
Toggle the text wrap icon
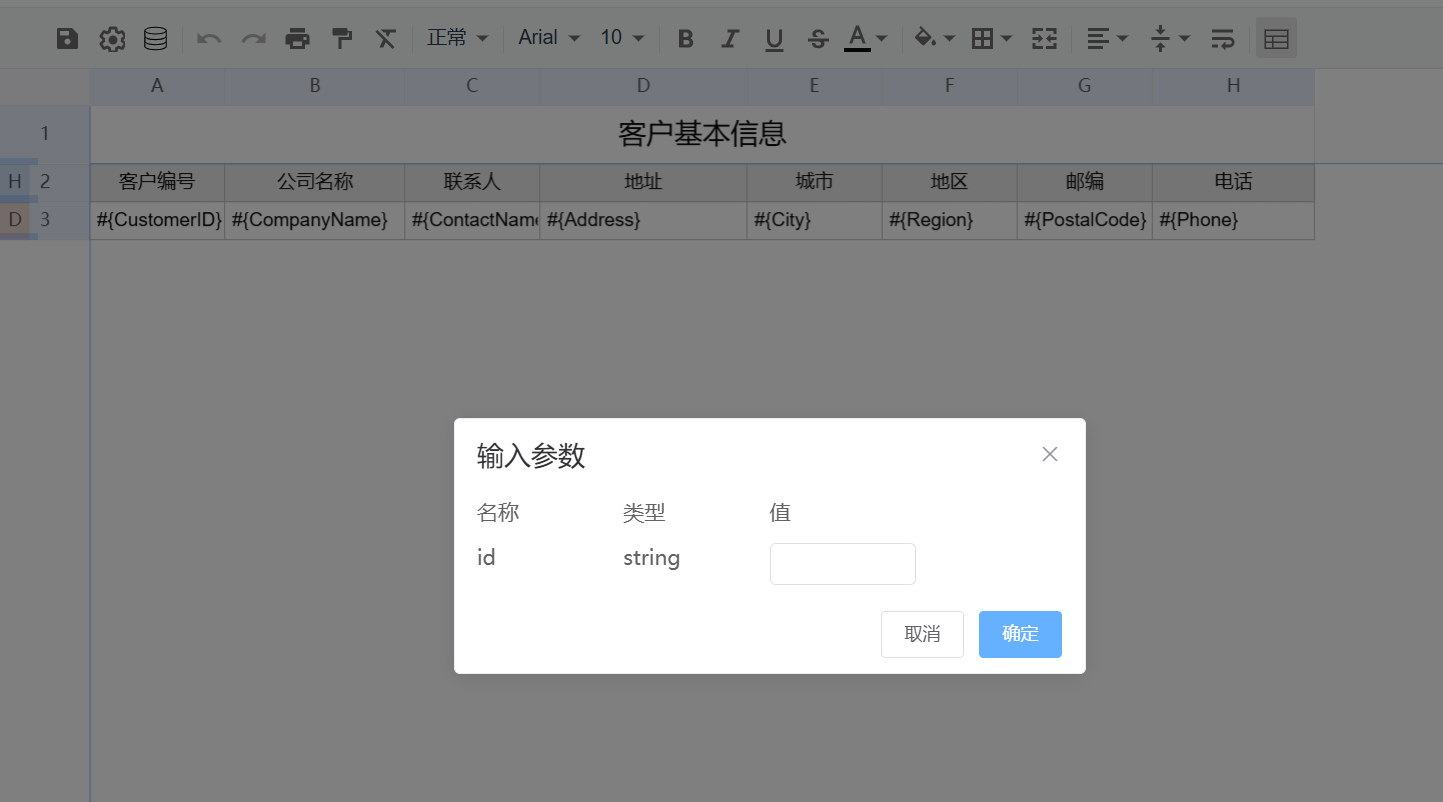pos(1222,39)
